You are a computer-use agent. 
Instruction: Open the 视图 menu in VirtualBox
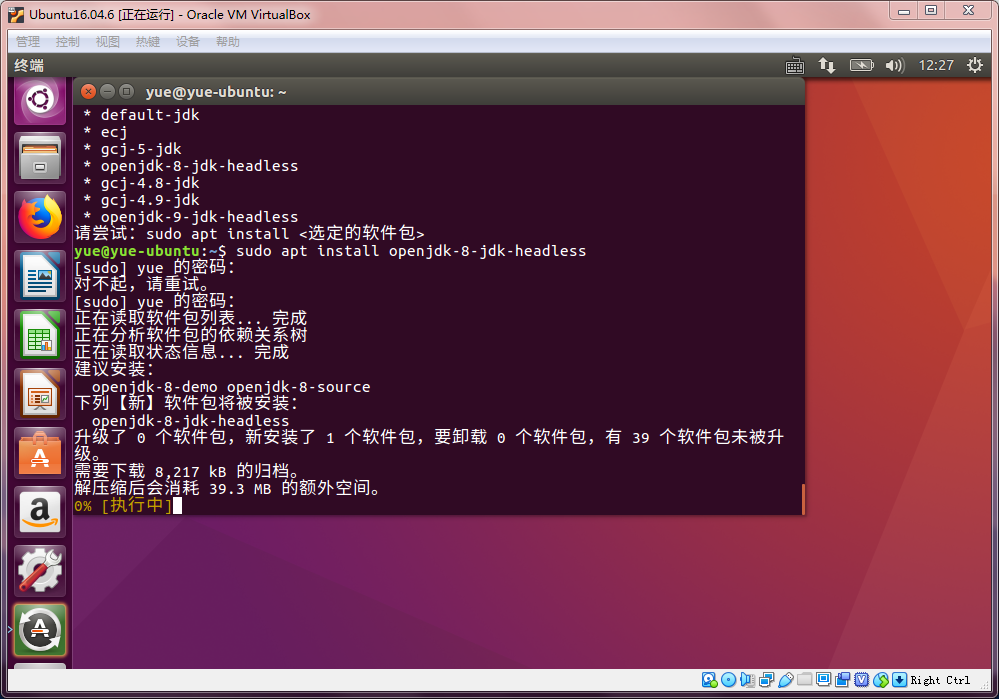[108, 42]
